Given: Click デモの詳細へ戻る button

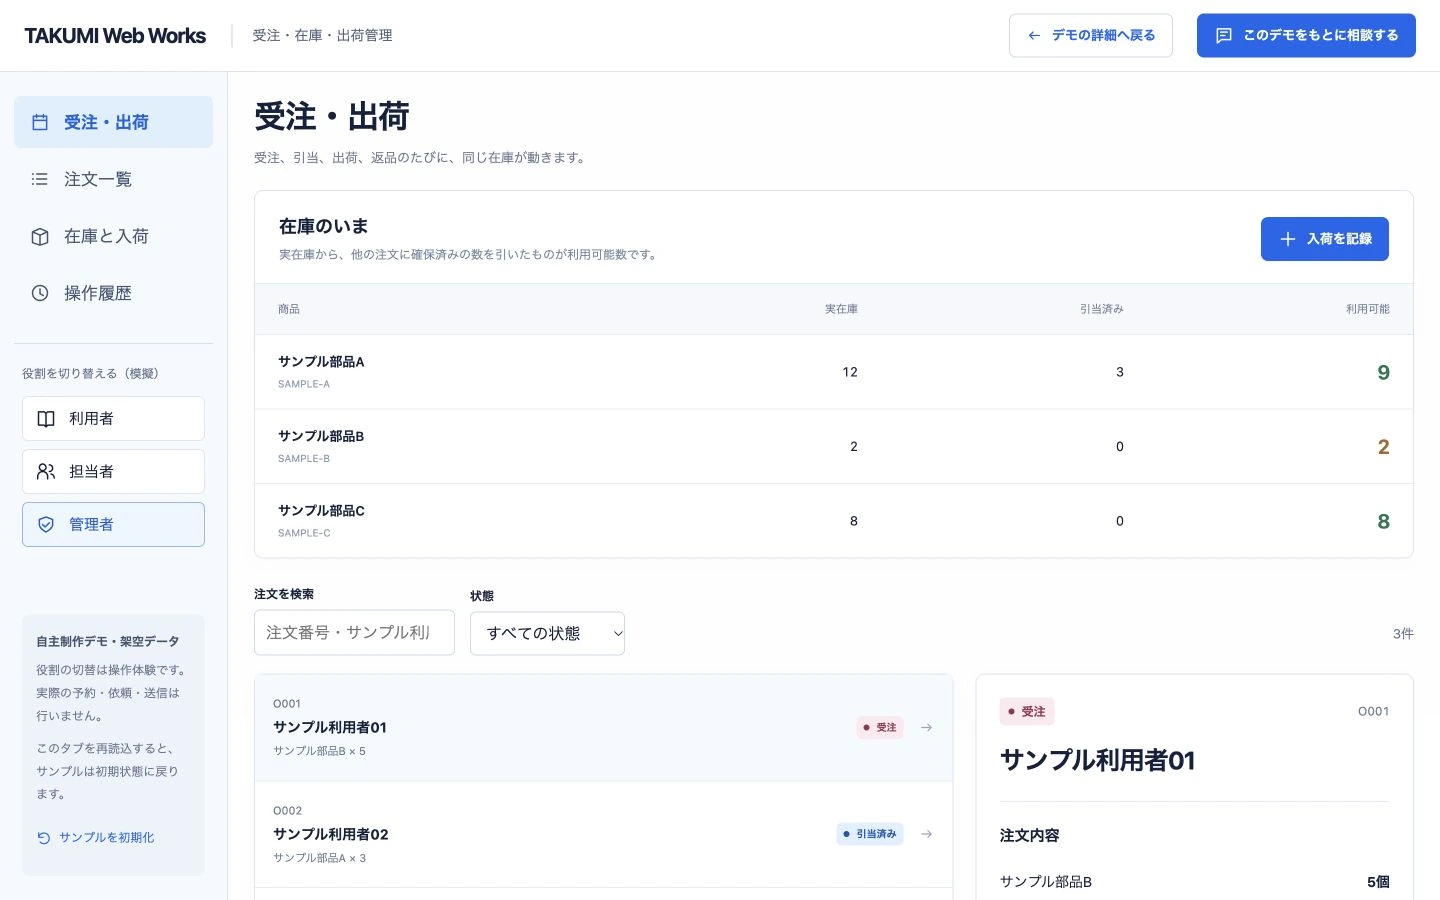Looking at the screenshot, I should click(1091, 35).
